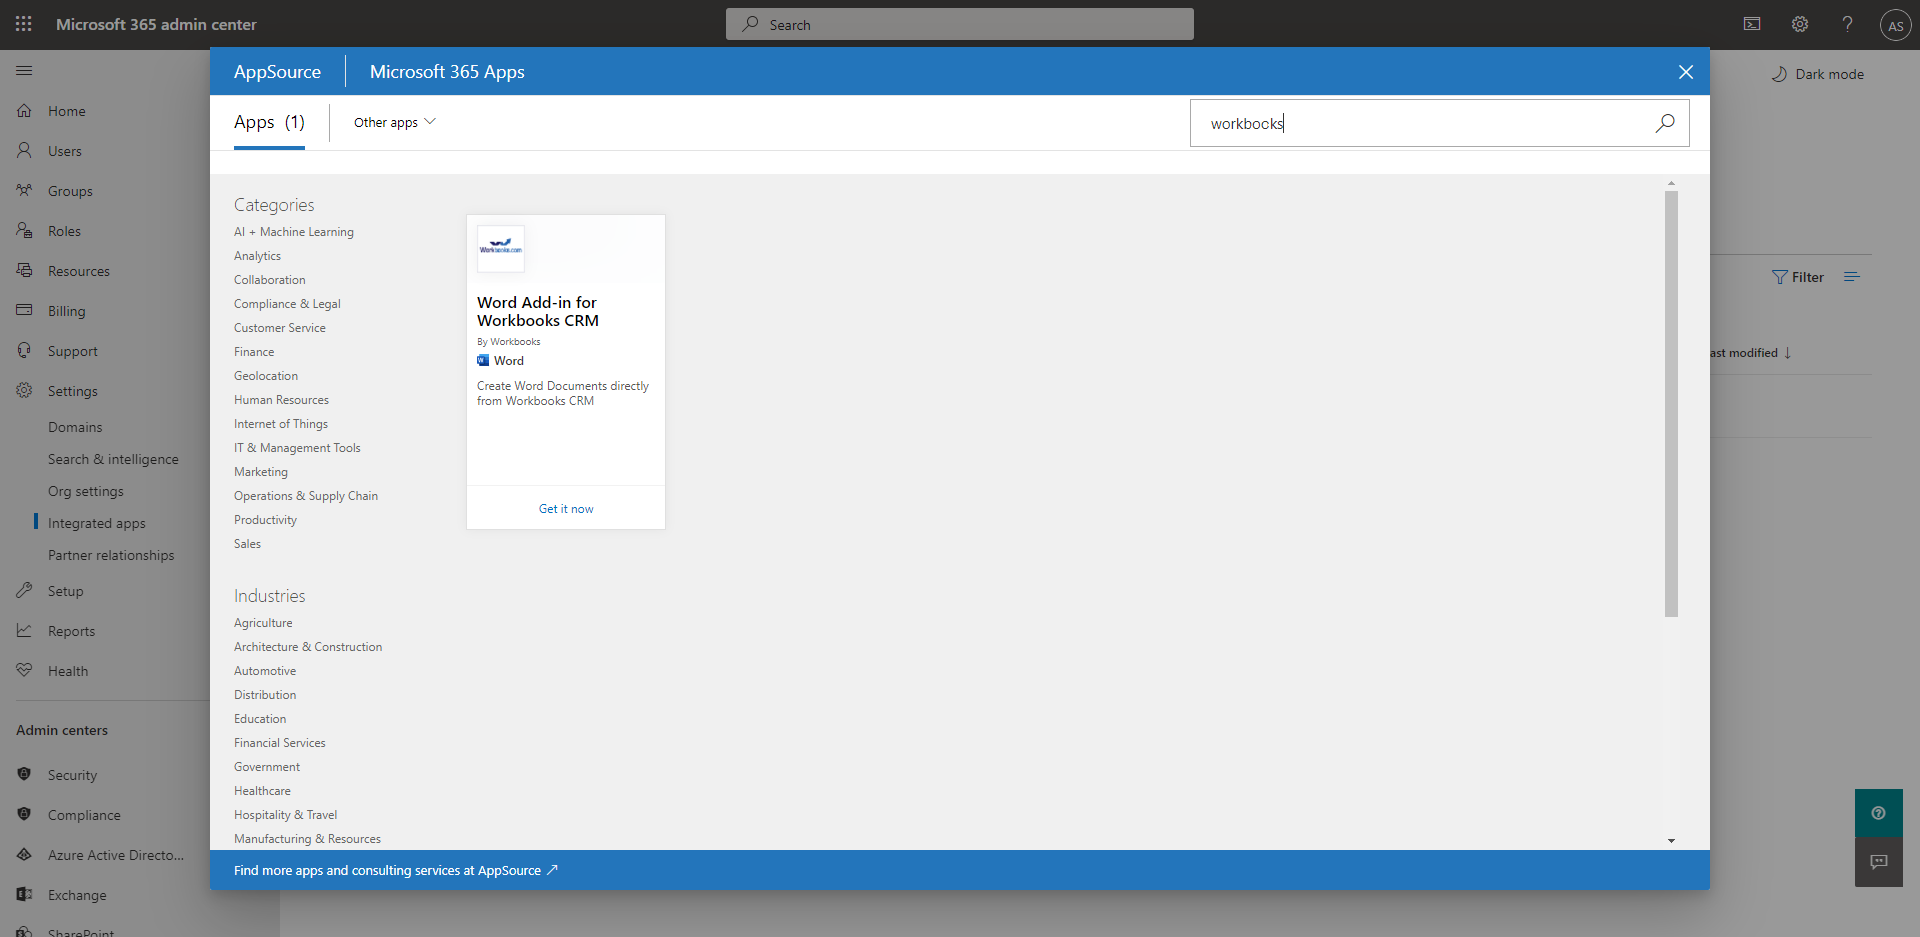The height and width of the screenshot is (937, 1920).
Task: Click Get it now for Workbooks CRM
Action: point(566,509)
